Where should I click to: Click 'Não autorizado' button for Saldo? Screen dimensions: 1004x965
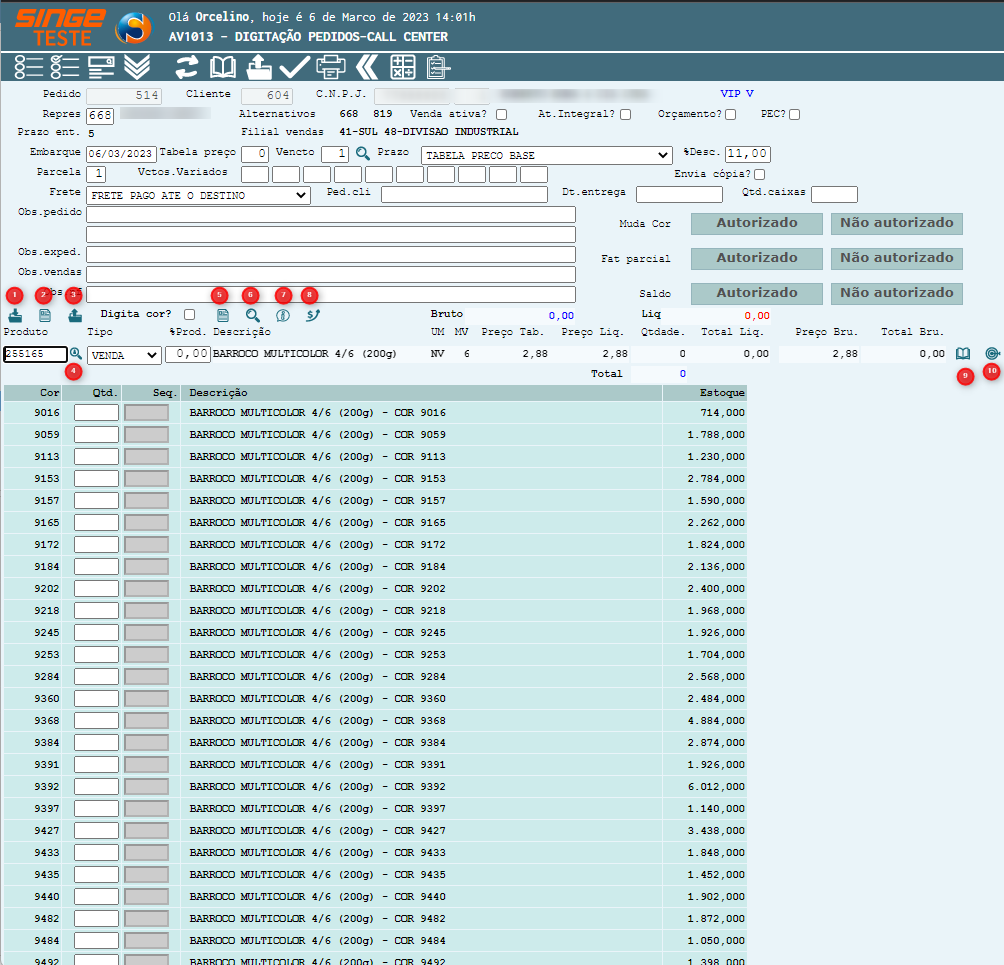[x=896, y=294]
